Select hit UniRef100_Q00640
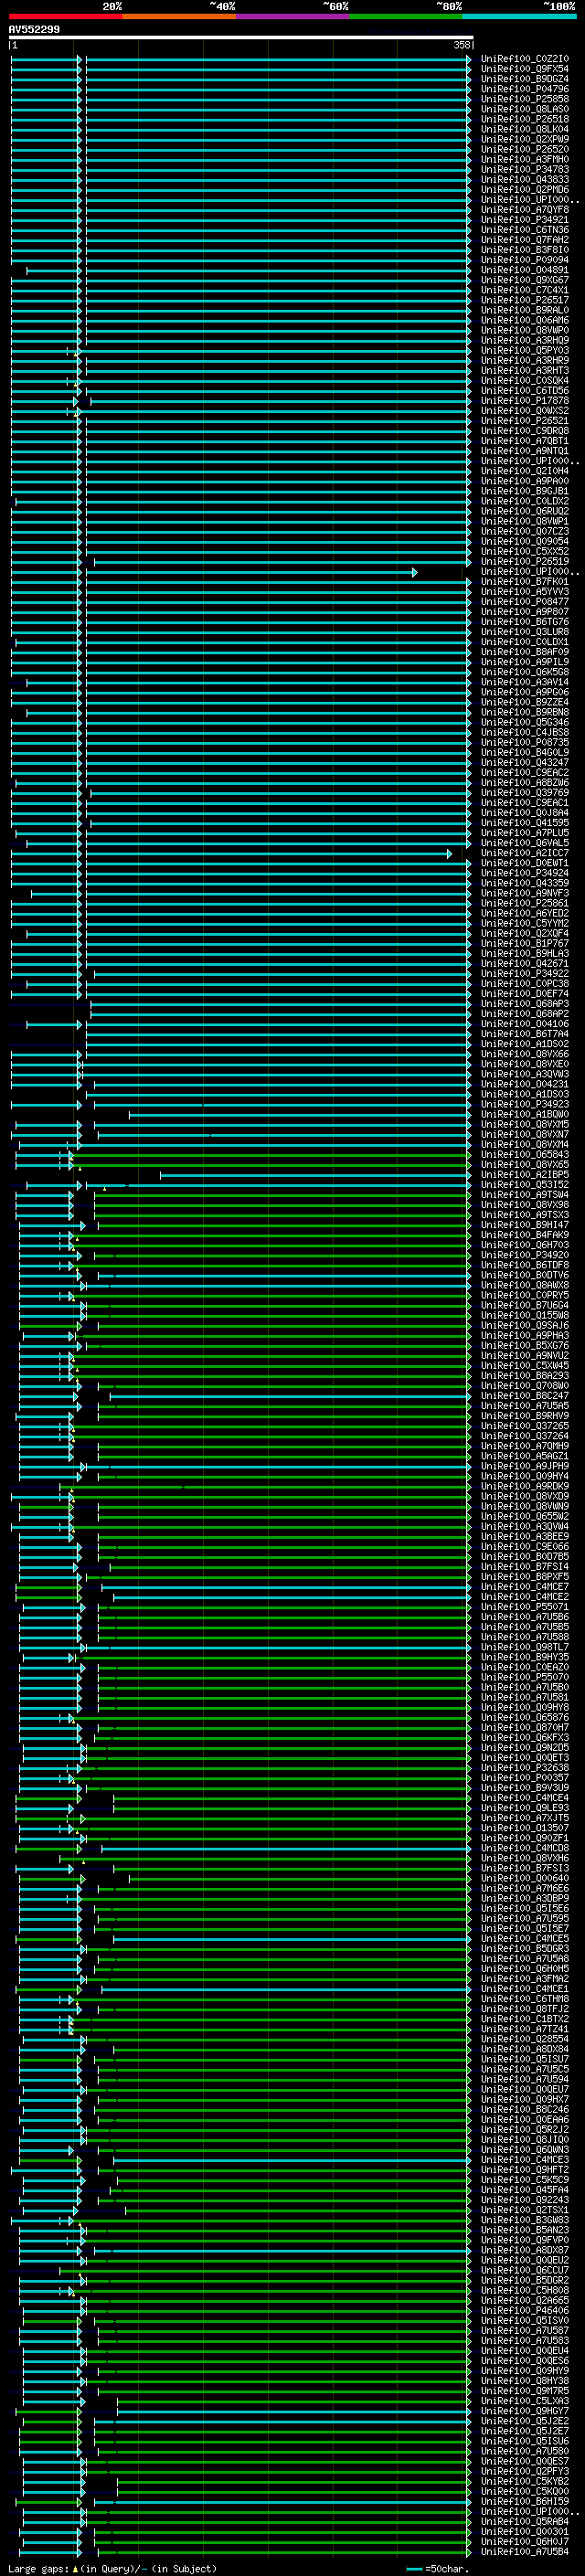Screen dimensions: 585x2576 click(x=525, y=1878)
